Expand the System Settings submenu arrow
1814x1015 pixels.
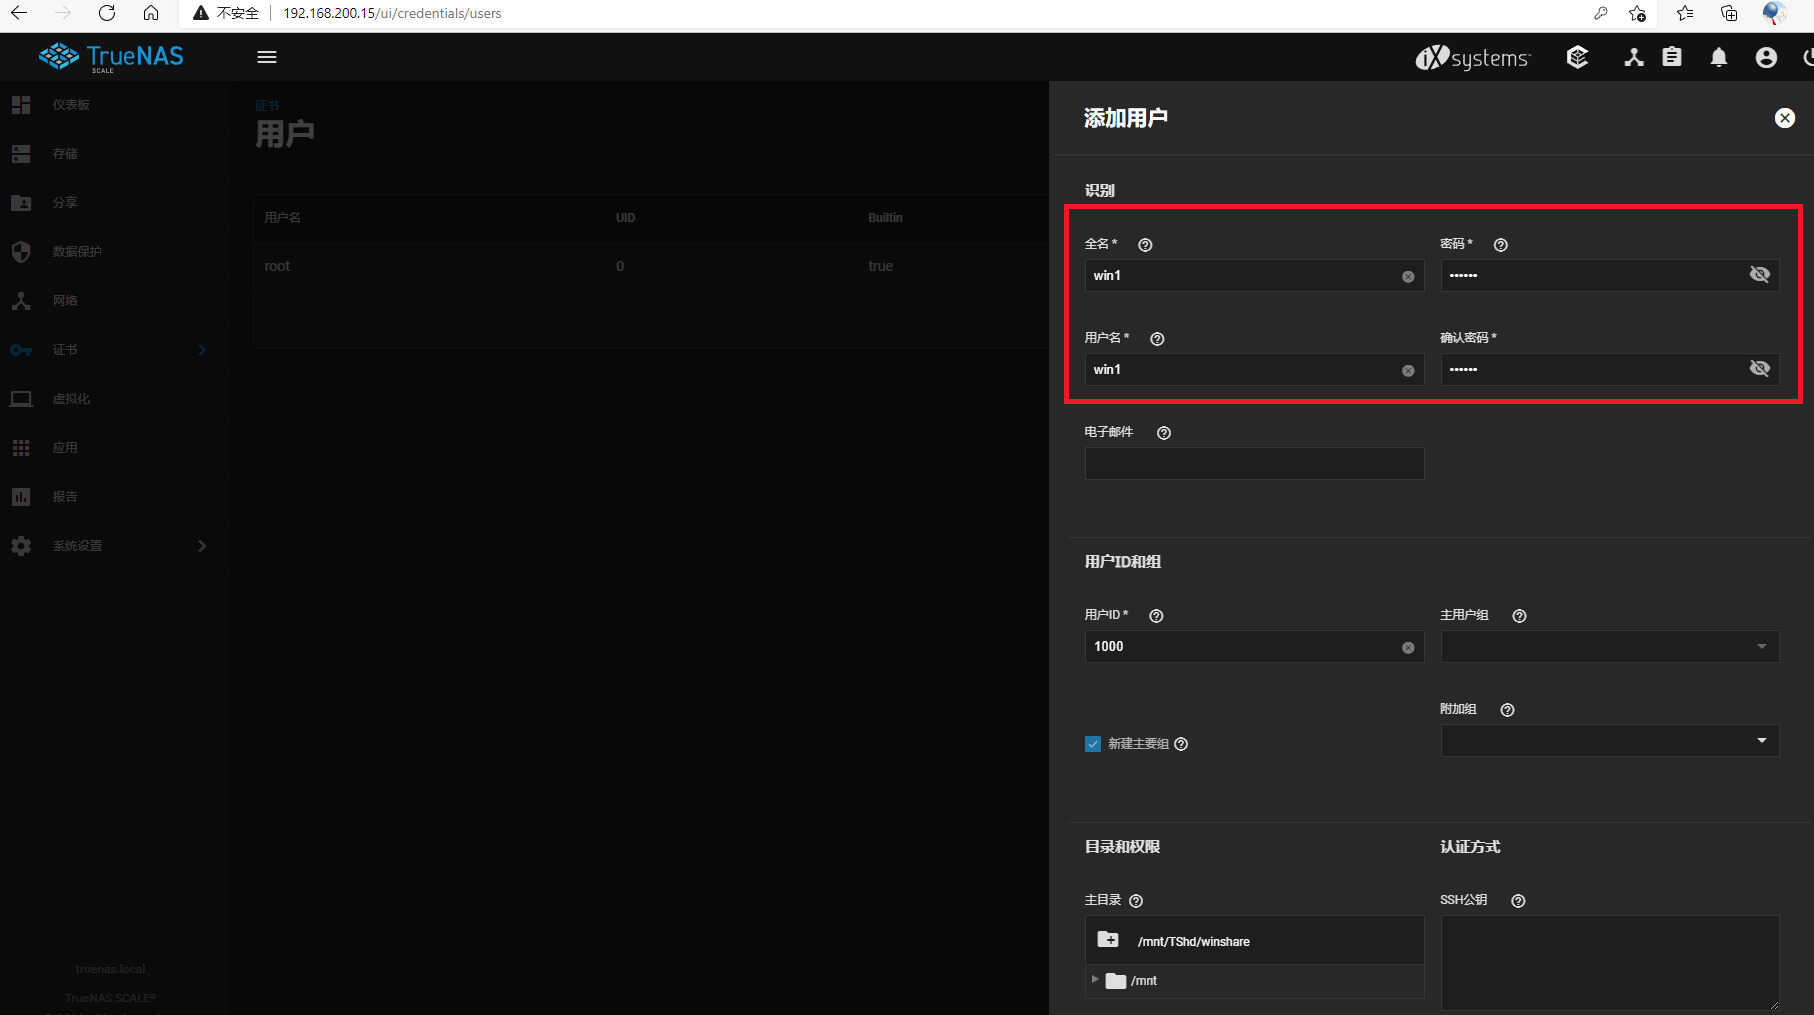pyautogui.click(x=201, y=546)
